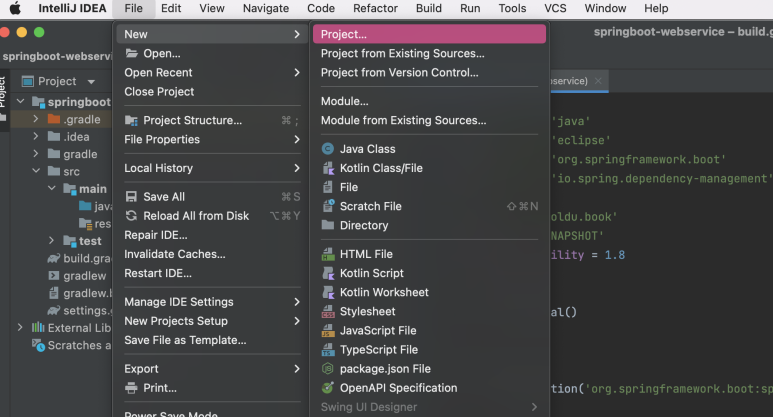Open the Navigate menu
Screen dimensions: 773x417
266,8
